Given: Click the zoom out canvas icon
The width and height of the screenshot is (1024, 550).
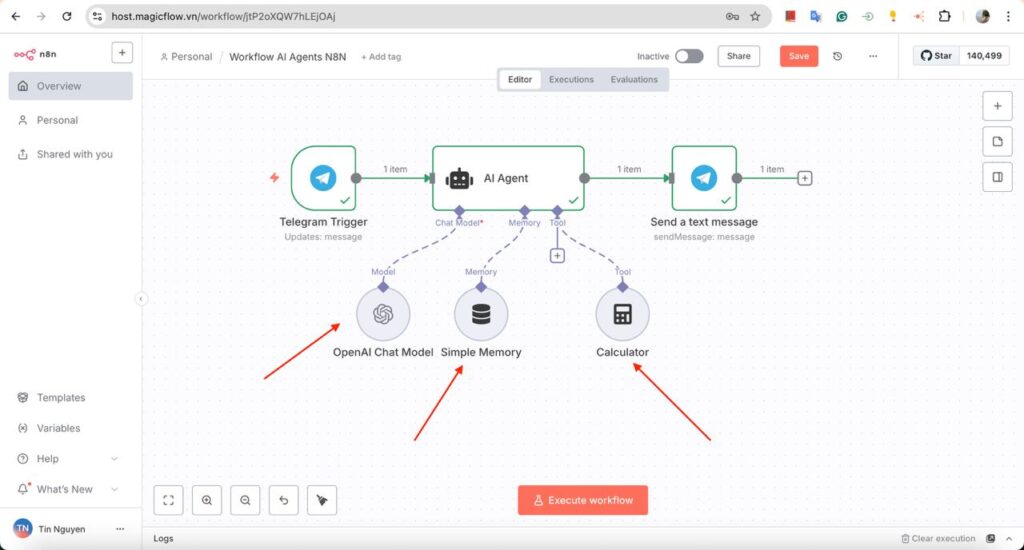Looking at the screenshot, I should coord(245,500).
